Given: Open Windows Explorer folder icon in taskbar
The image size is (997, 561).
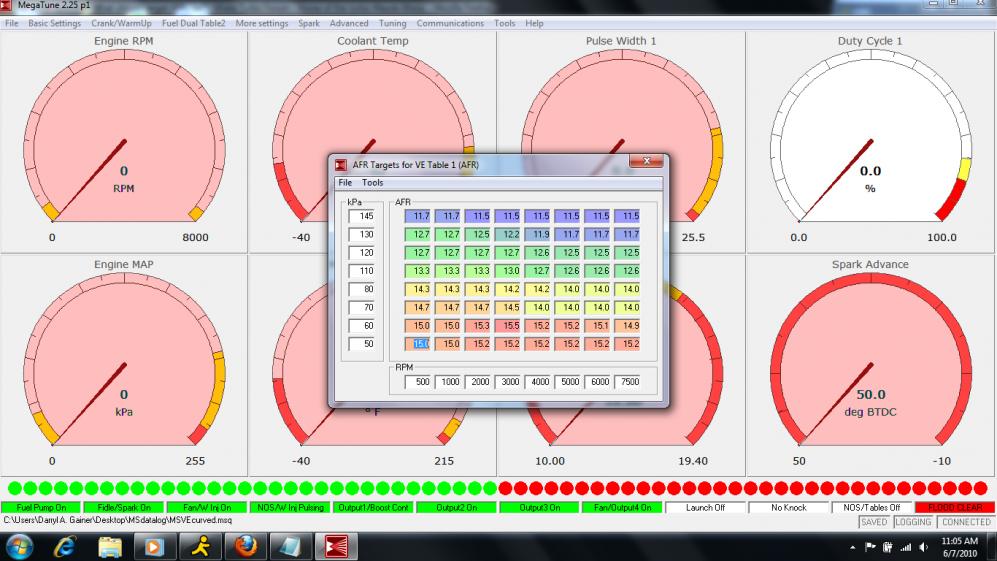Looking at the screenshot, I should click(110, 547).
